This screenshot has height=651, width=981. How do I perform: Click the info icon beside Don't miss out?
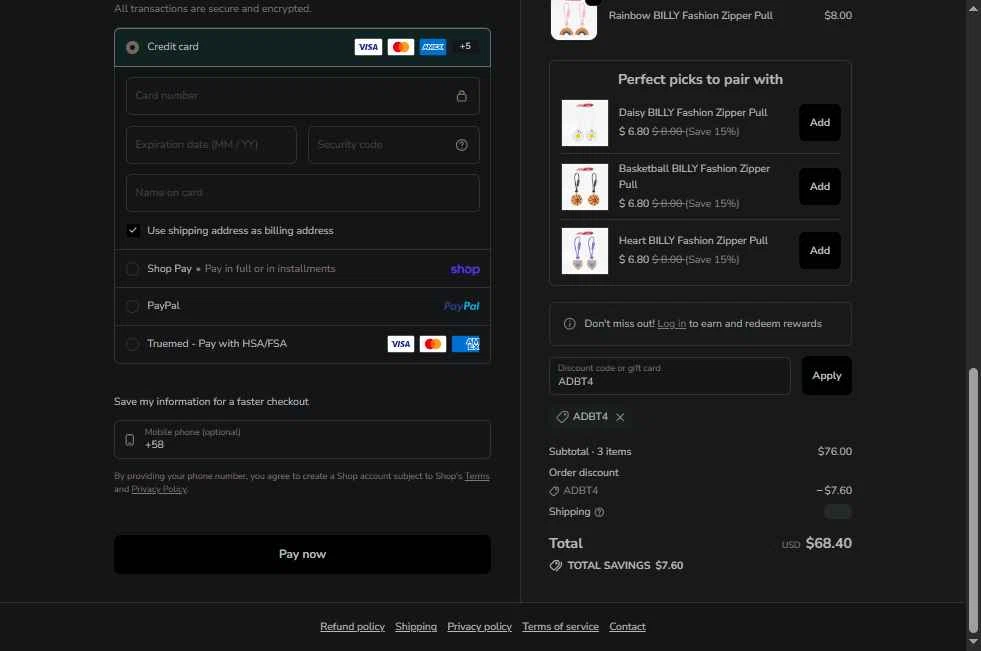click(x=569, y=324)
